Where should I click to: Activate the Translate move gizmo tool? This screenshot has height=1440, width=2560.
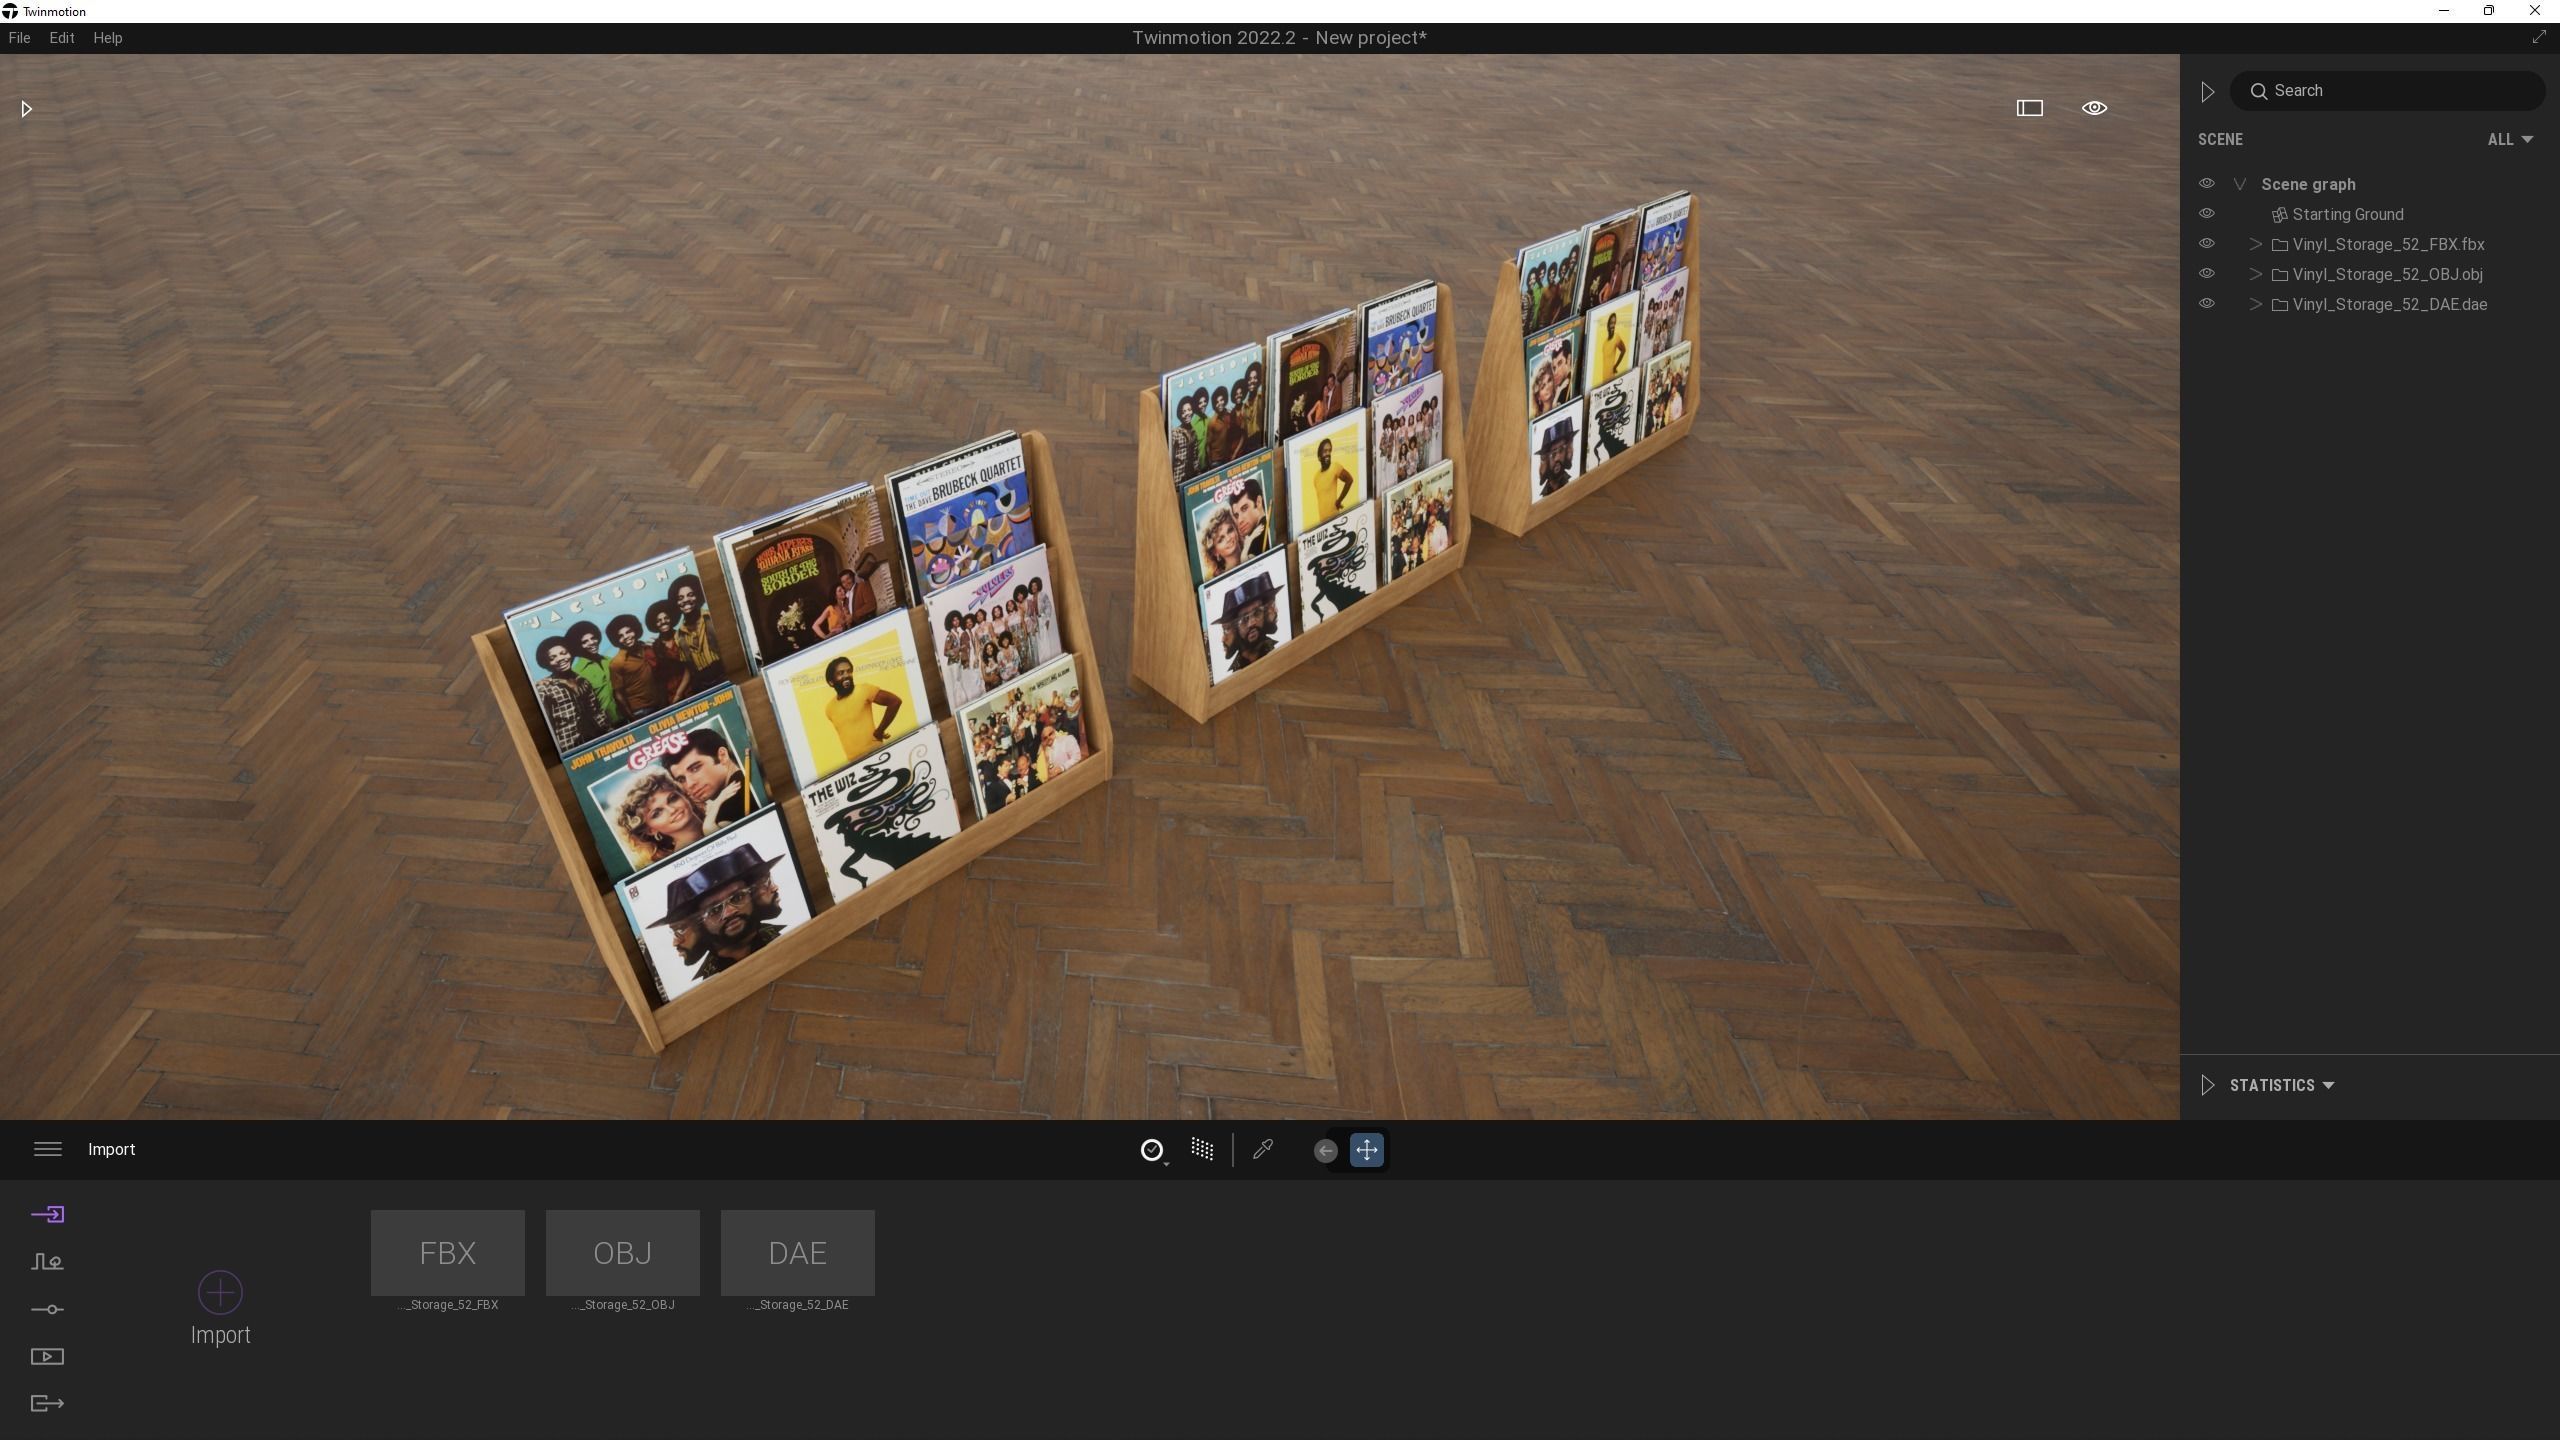click(1366, 1150)
